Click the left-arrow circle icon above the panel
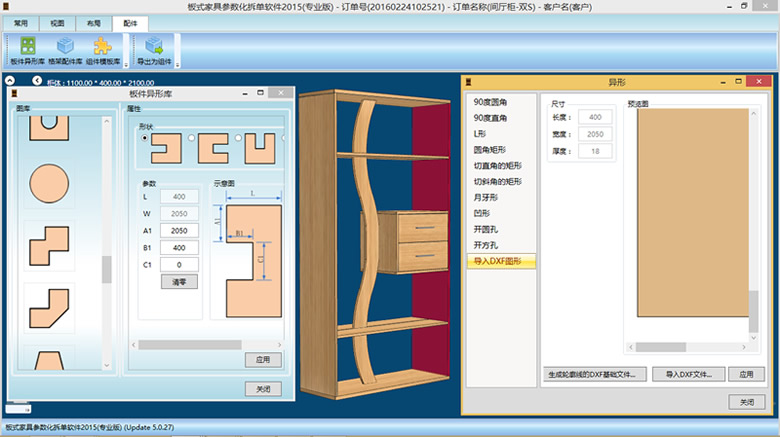780x437 pixels. 38,80
